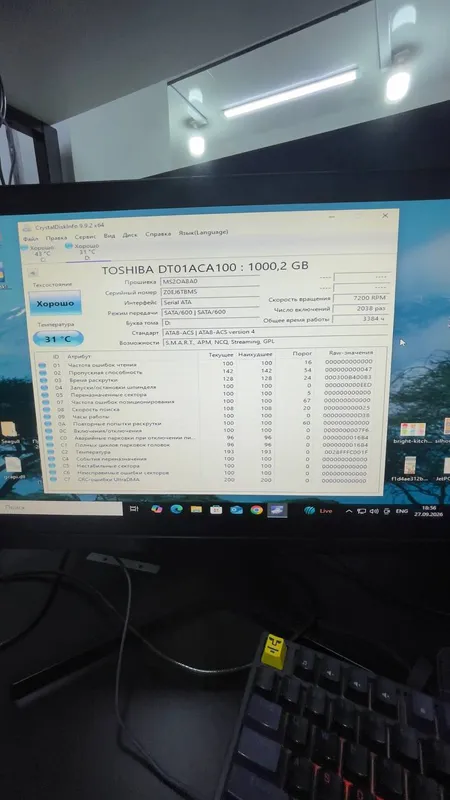Click the volume icon in system tray
The width and height of the screenshot is (450, 800).
point(374,511)
